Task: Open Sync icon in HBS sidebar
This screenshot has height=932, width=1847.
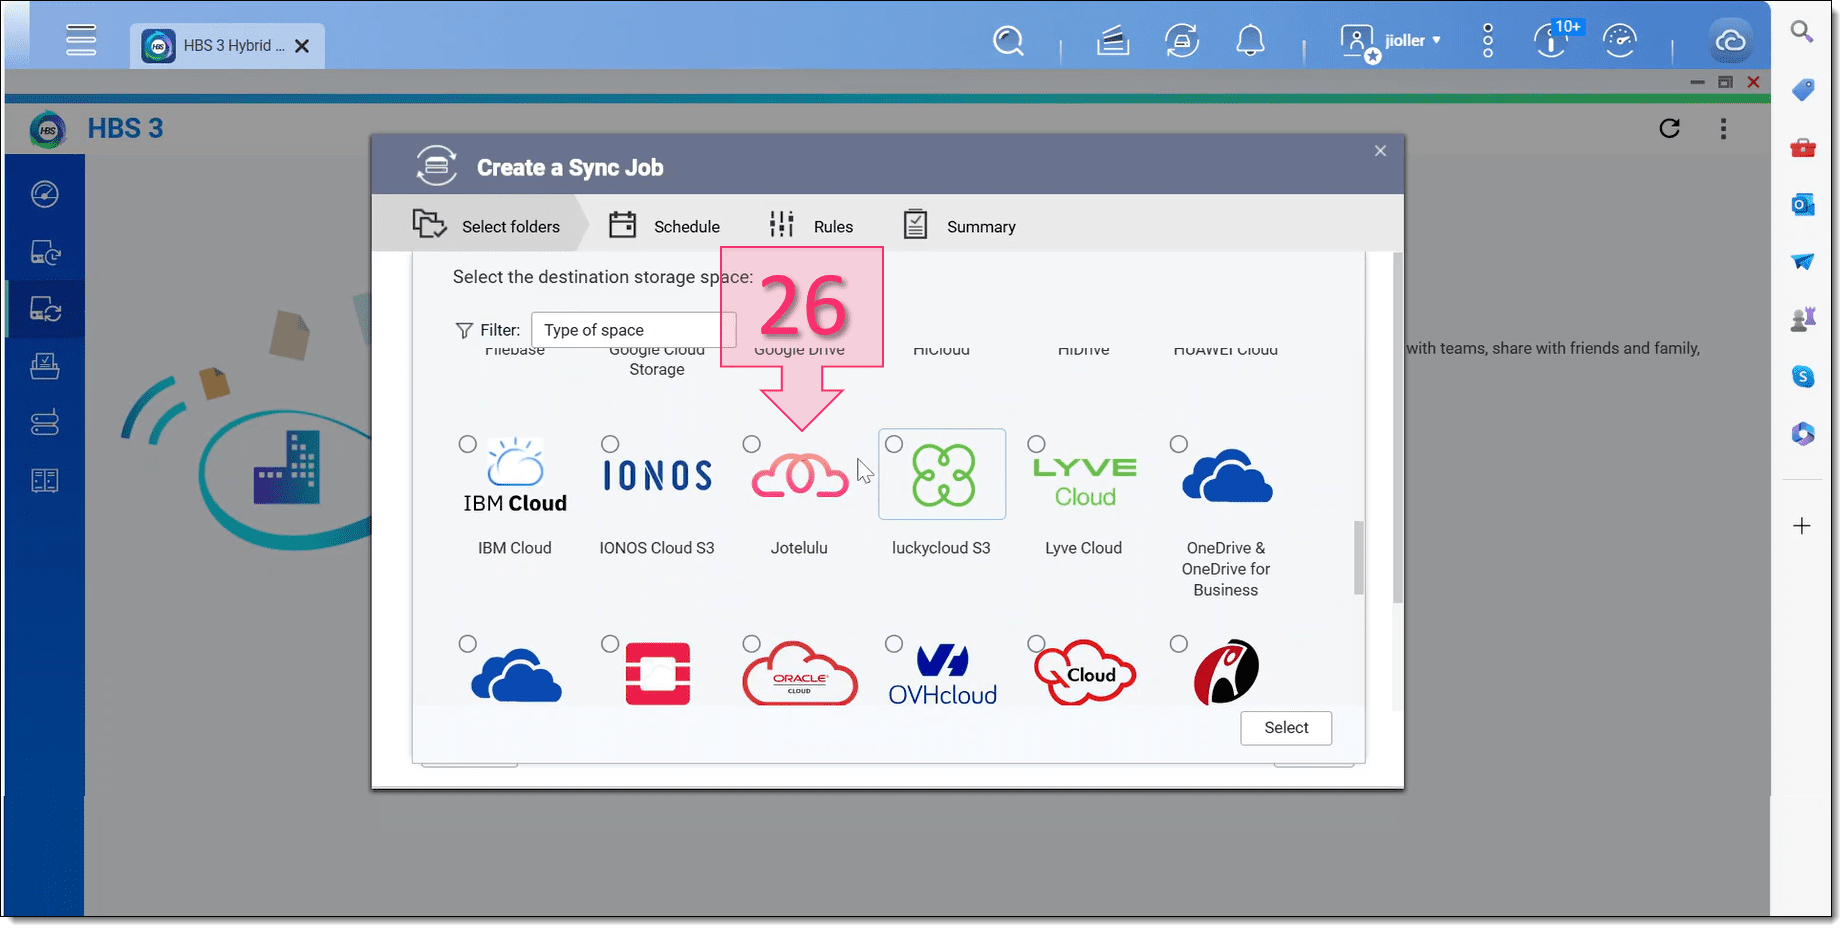Action: click(45, 309)
